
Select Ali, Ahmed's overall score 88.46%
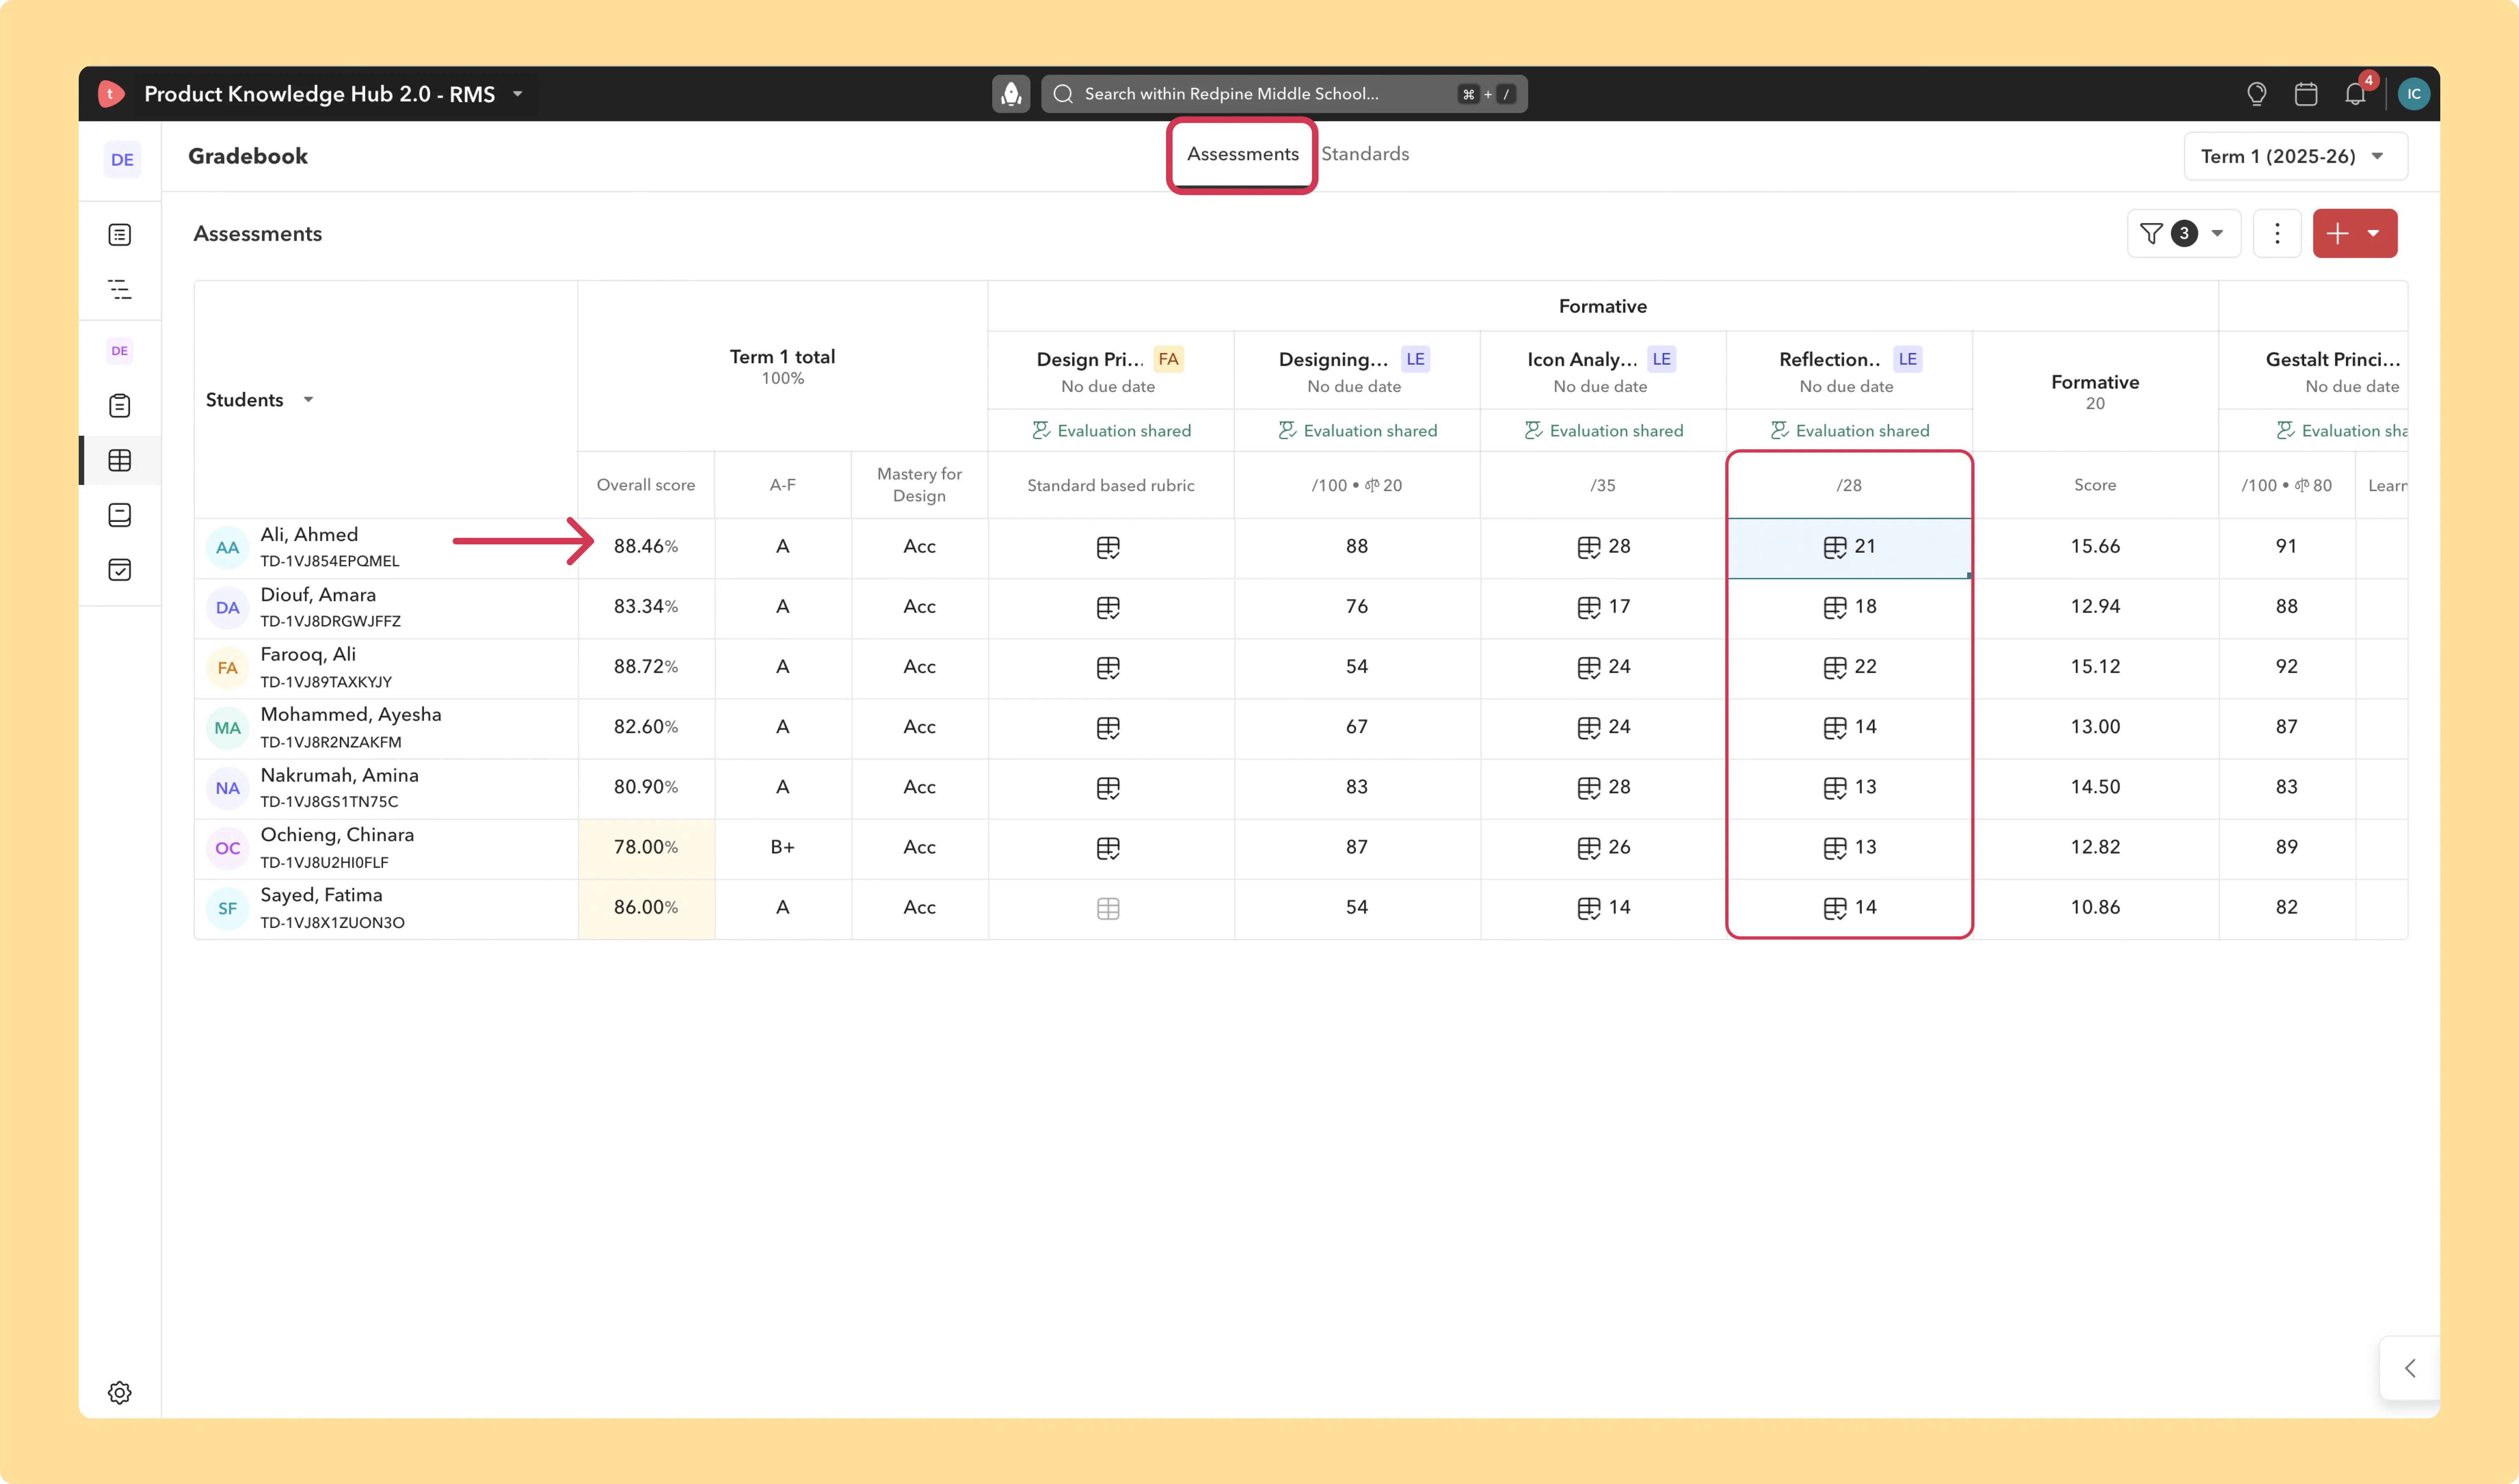[x=646, y=547]
